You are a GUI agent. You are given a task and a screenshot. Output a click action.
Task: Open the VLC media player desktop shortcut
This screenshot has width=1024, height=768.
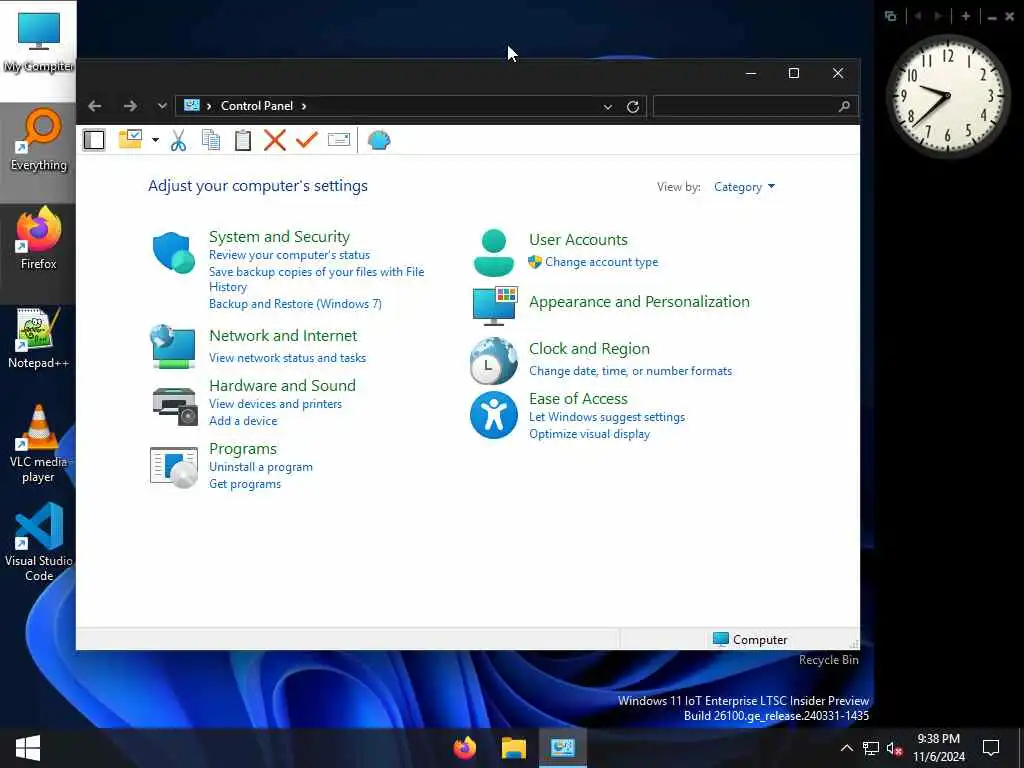pyautogui.click(x=39, y=444)
